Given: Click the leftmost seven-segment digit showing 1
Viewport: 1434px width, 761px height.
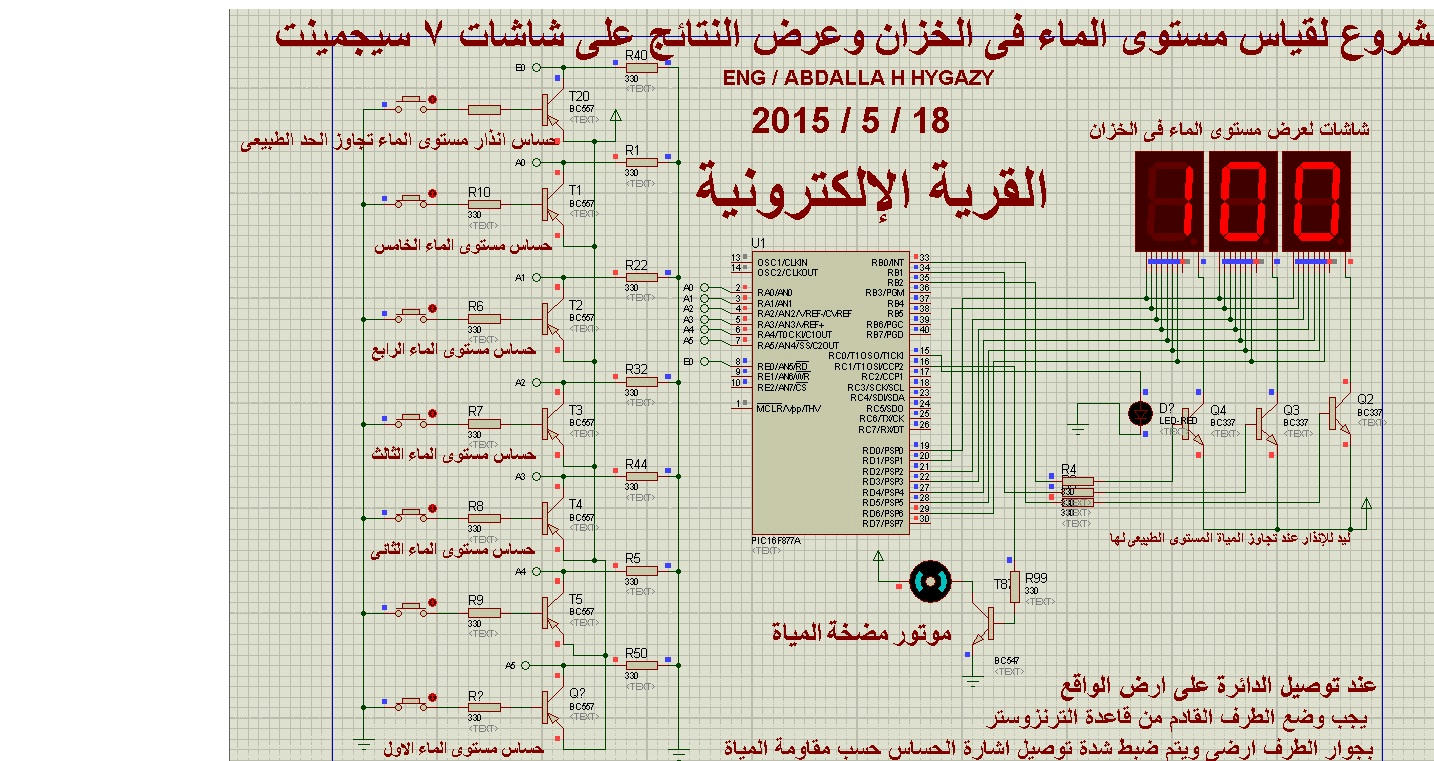Looking at the screenshot, I should pyautogui.click(x=1169, y=201).
